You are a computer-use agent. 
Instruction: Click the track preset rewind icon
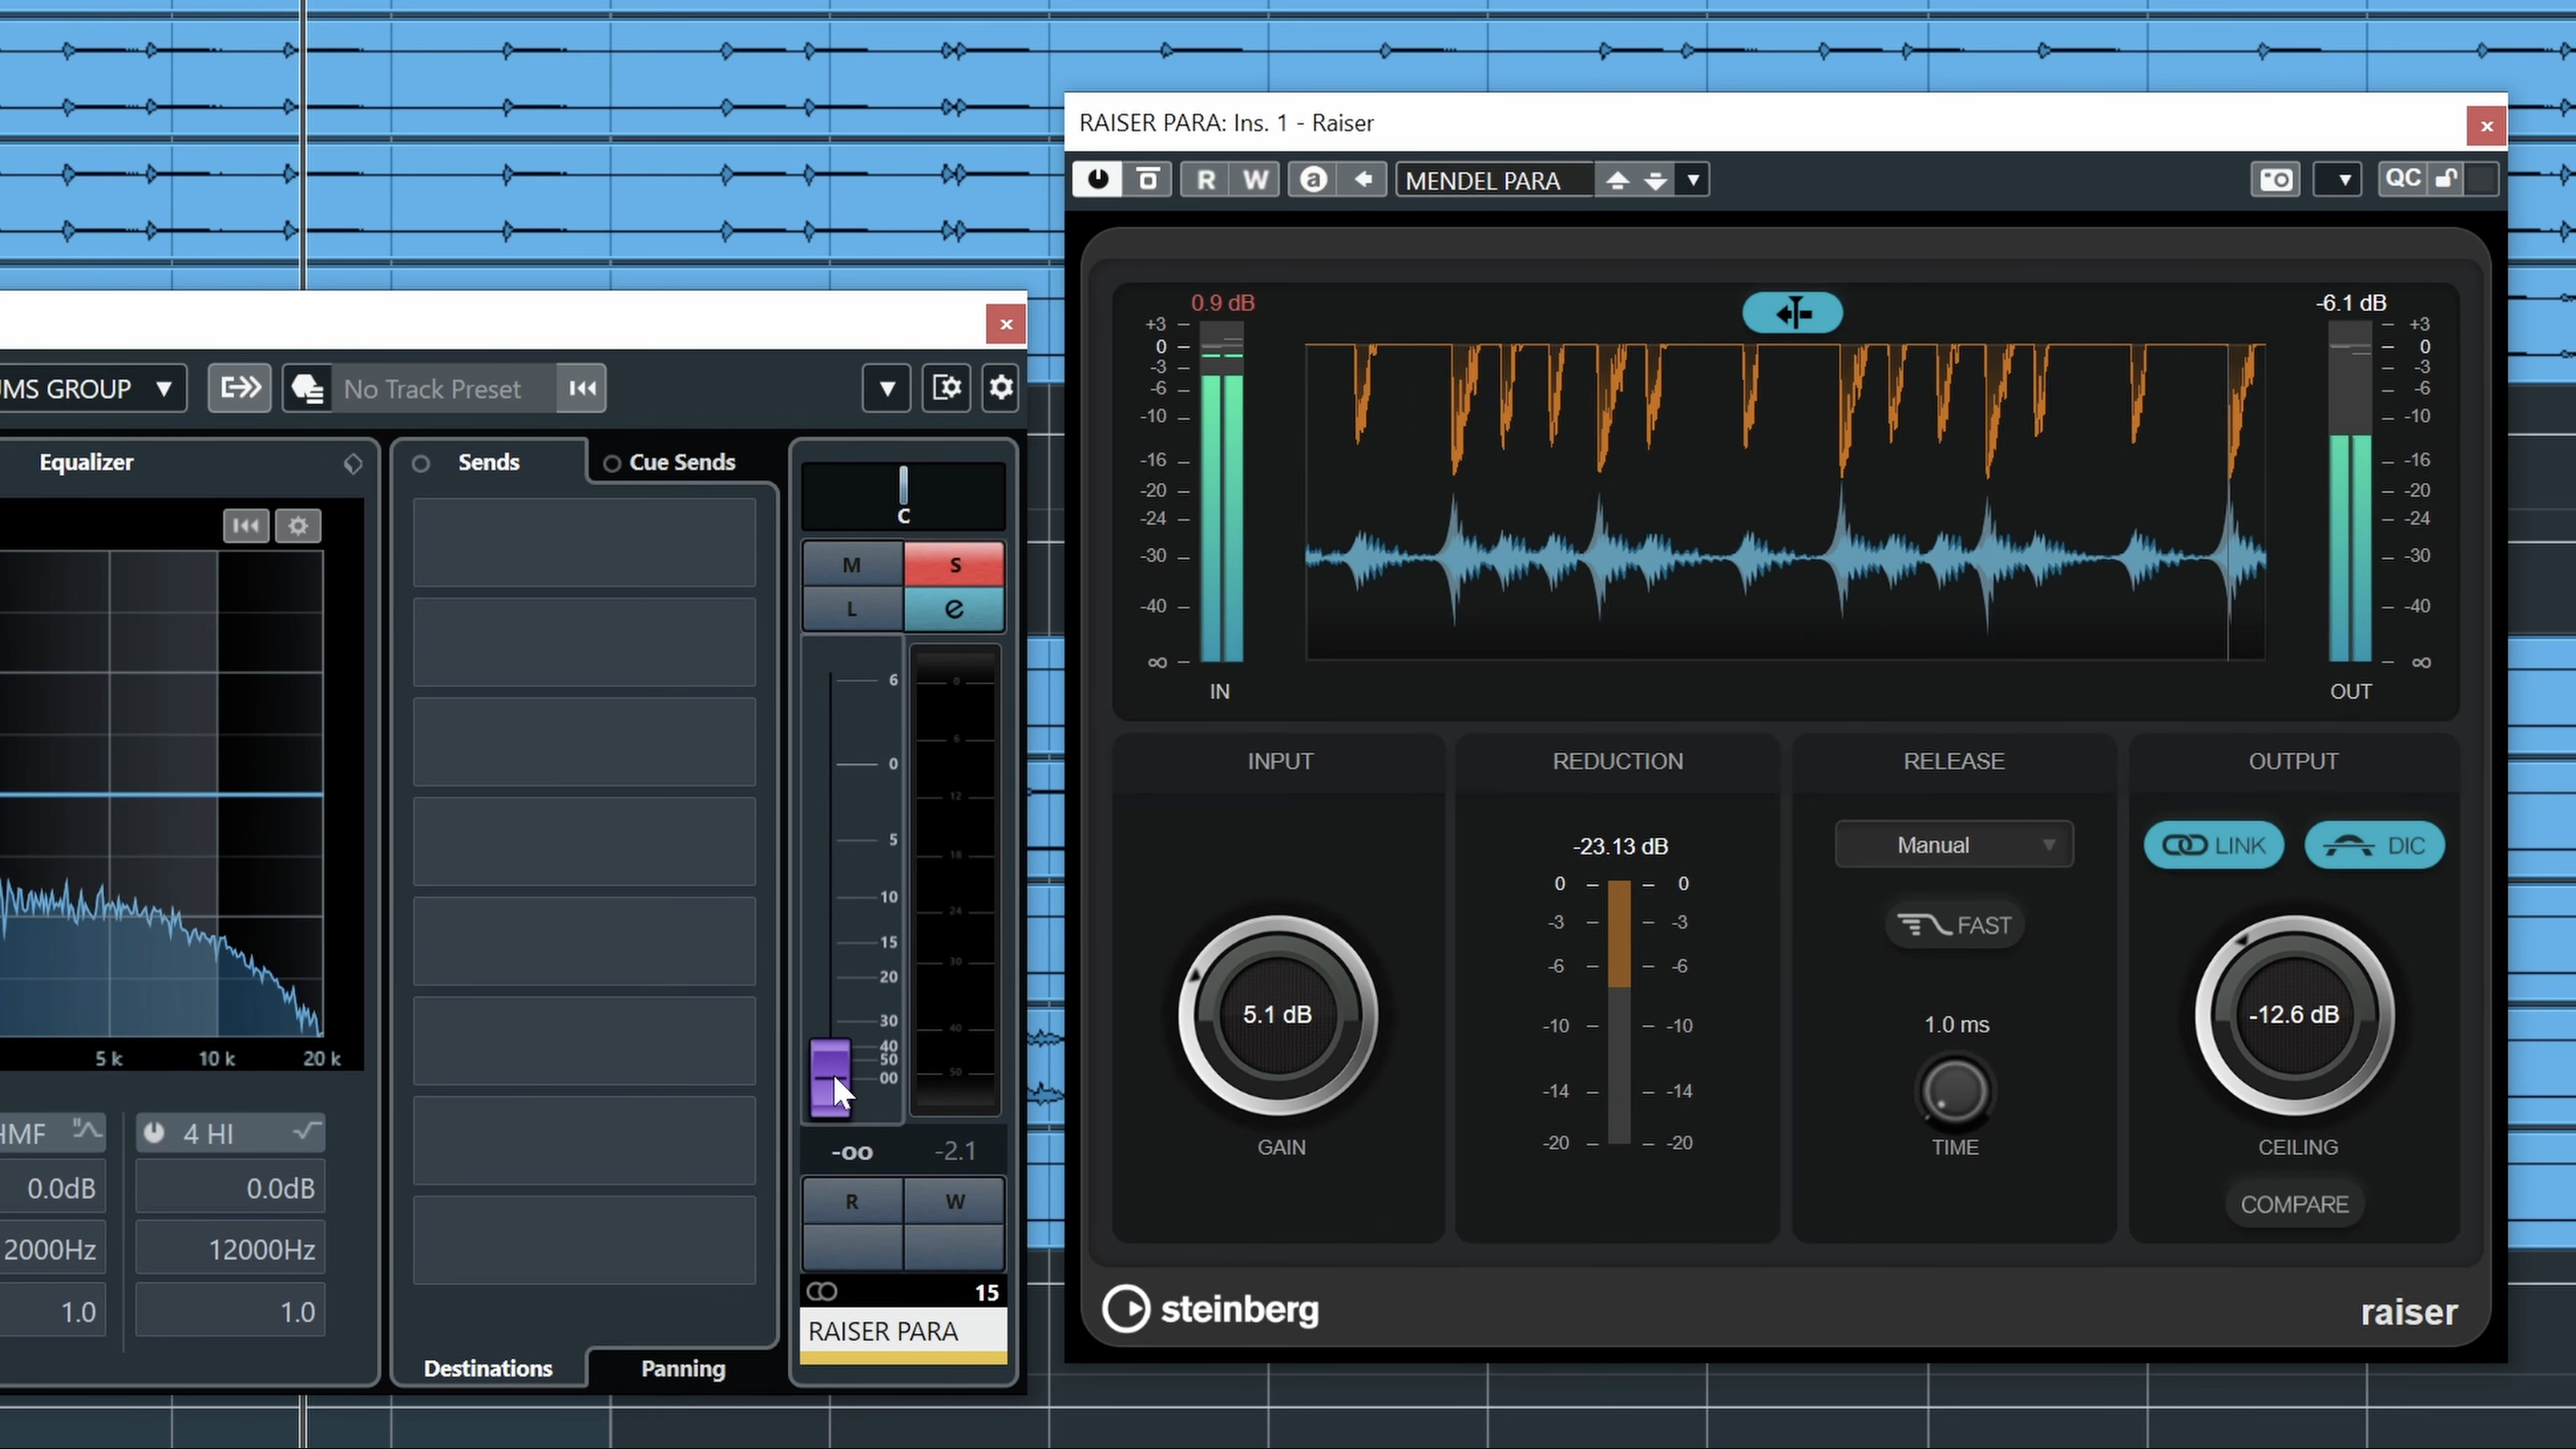[x=581, y=388]
